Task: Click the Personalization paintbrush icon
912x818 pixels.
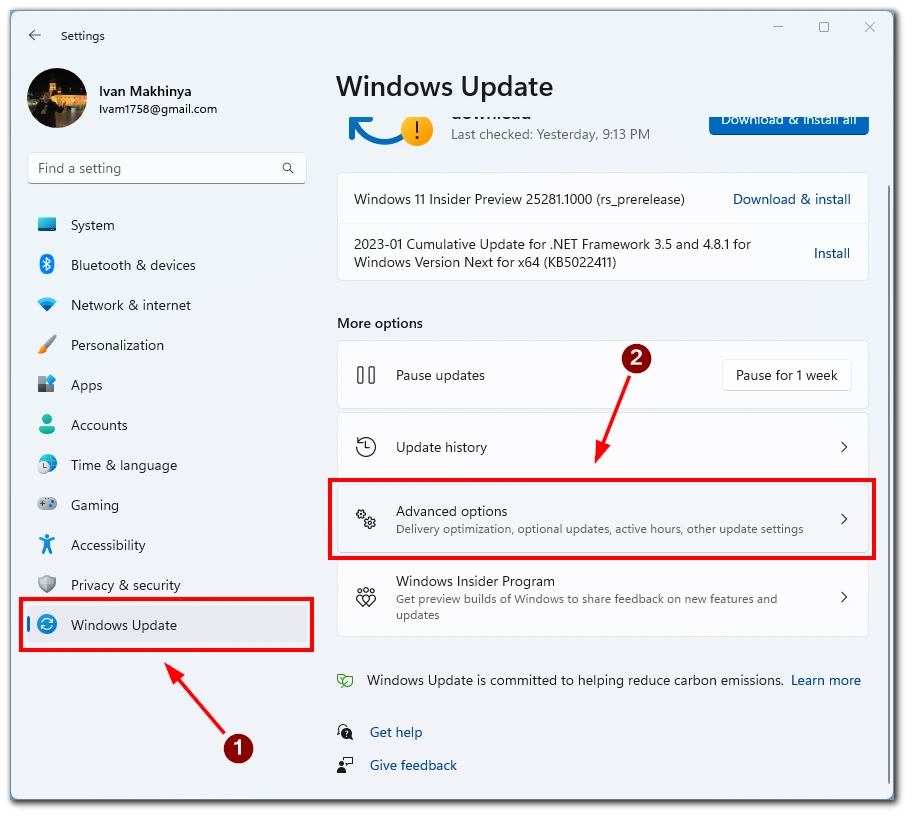Action: tap(47, 344)
